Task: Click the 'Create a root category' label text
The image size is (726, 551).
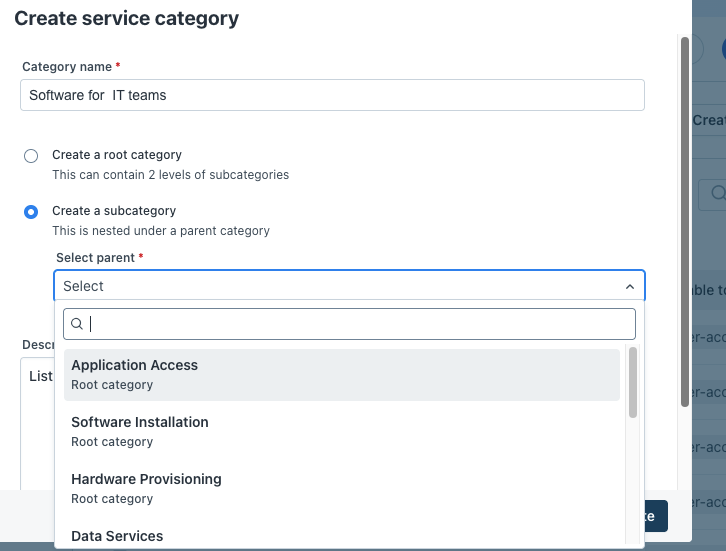Action: 117,155
